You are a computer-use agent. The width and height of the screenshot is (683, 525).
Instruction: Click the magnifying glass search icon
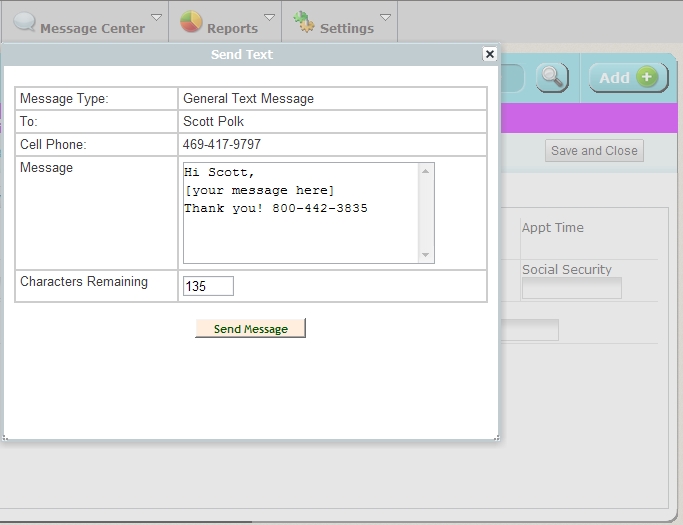(x=552, y=77)
